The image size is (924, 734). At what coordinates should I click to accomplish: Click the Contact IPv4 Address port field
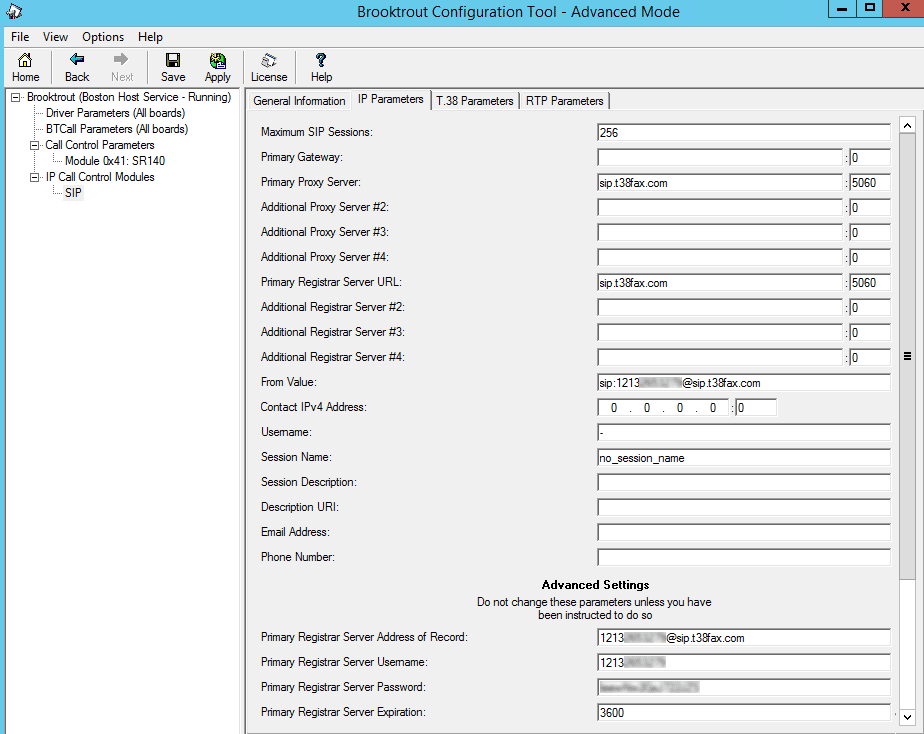coord(756,408)
